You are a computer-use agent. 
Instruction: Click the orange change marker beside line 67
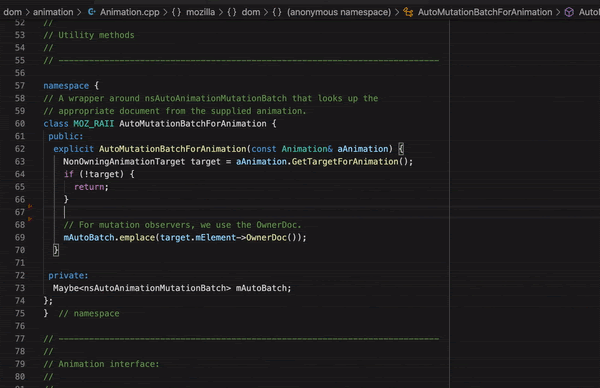[x=30, y=207]
